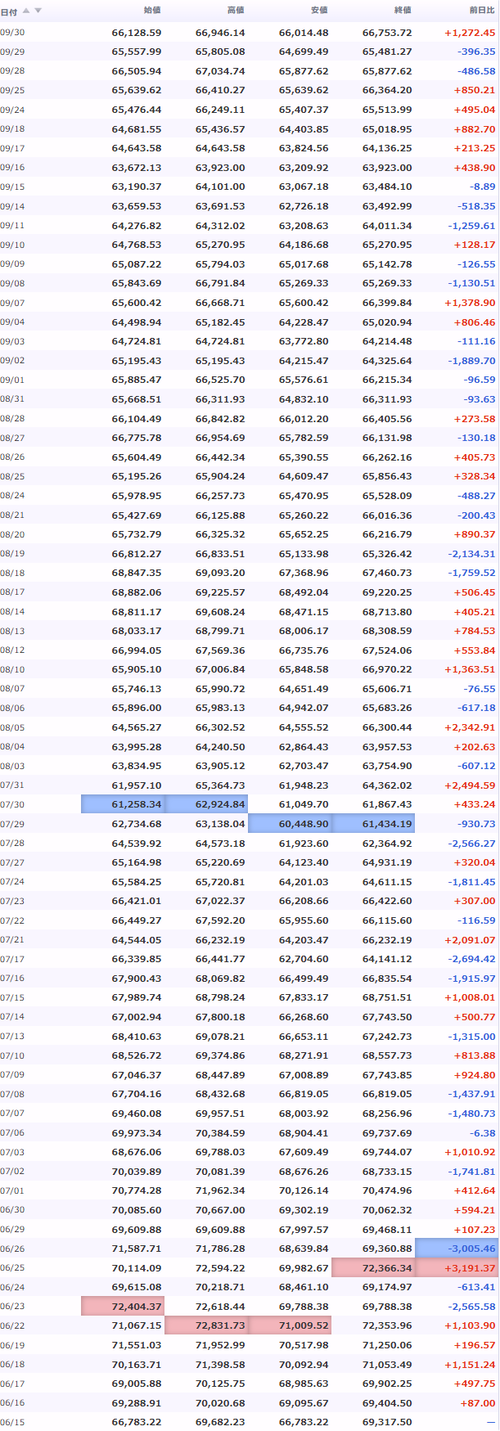Select the 07/27 date cell
The height and width of the screenshot is (1431, 500).
[12, 862]
